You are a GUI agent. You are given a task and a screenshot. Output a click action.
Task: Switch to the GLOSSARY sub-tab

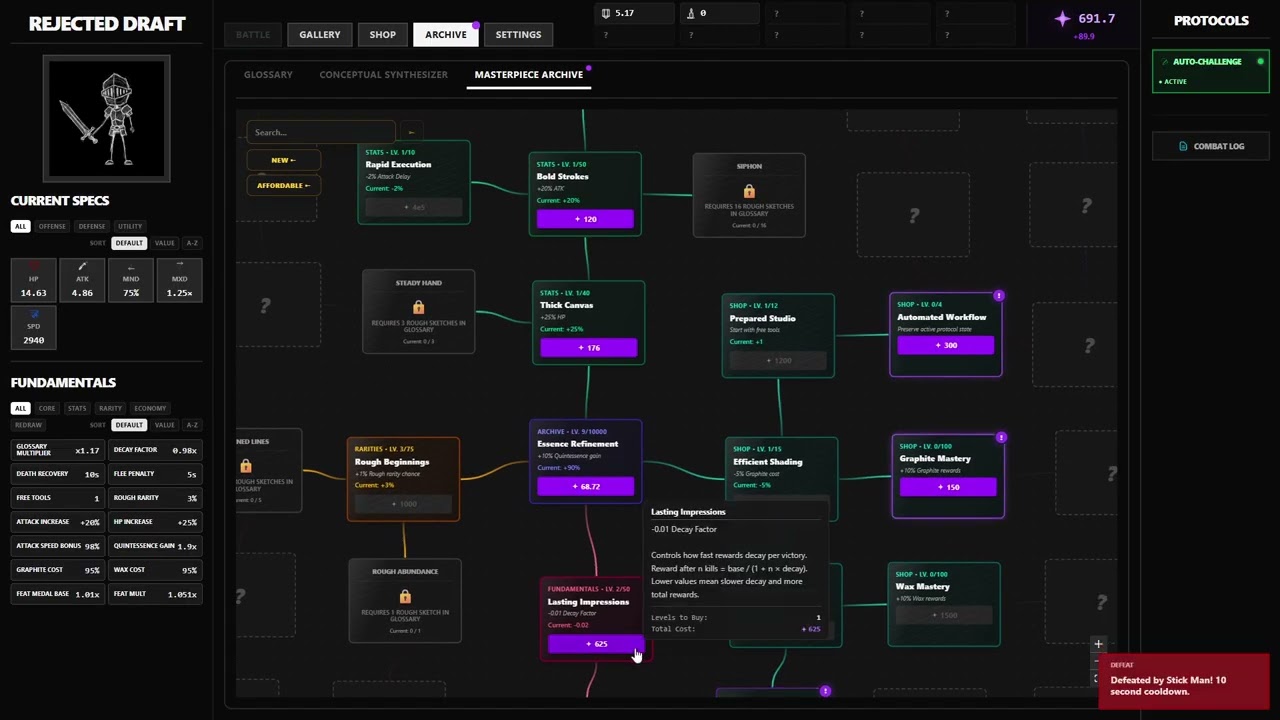point(268,75)
